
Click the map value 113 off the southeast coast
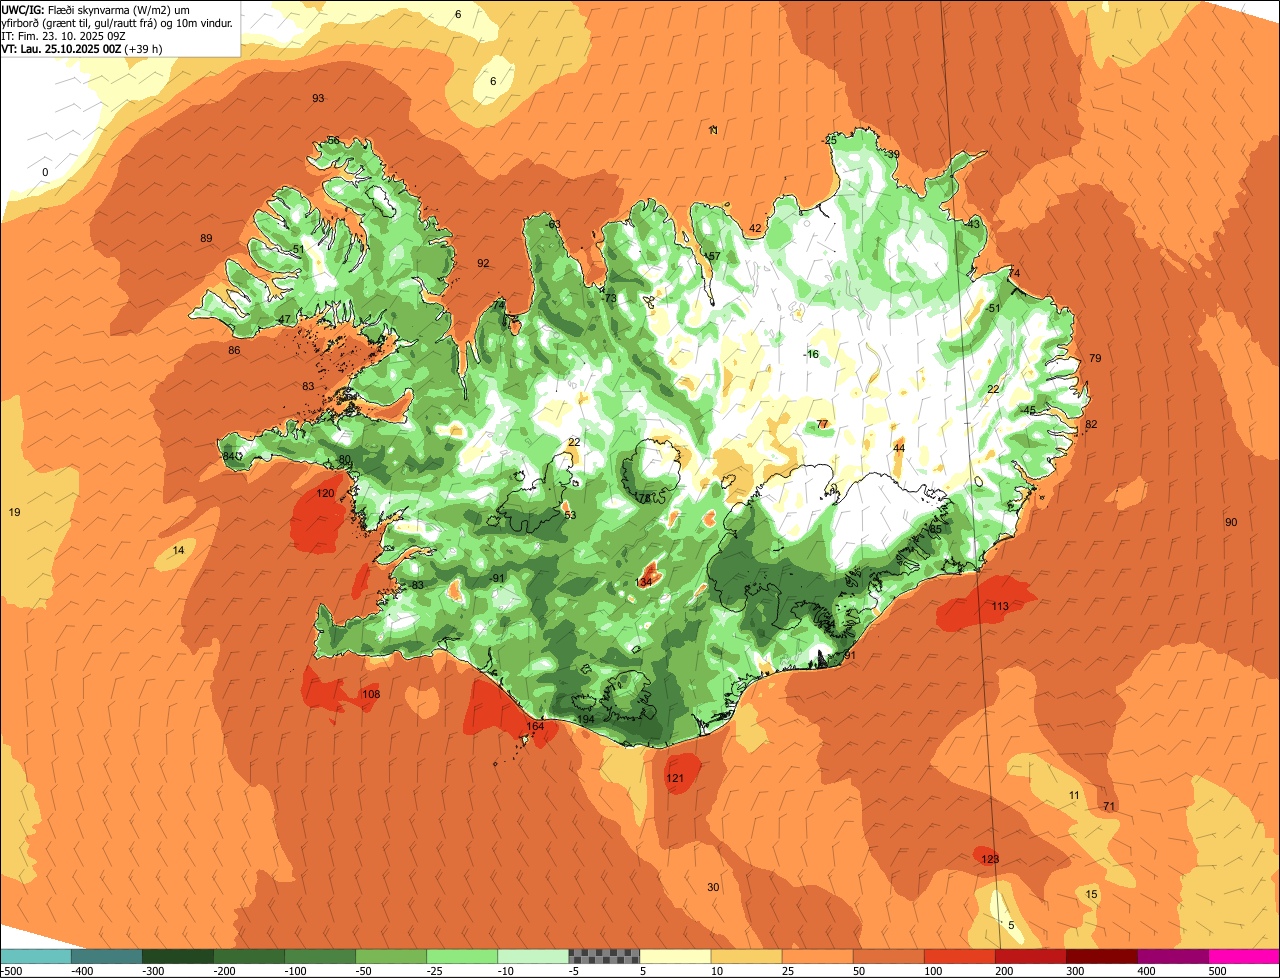click(1000, 606)
